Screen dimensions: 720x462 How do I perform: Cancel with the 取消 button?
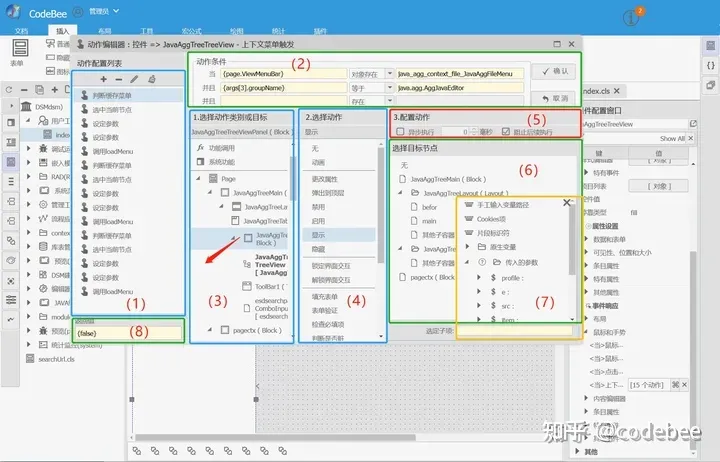pyautogui.click(x=553, y=98)
